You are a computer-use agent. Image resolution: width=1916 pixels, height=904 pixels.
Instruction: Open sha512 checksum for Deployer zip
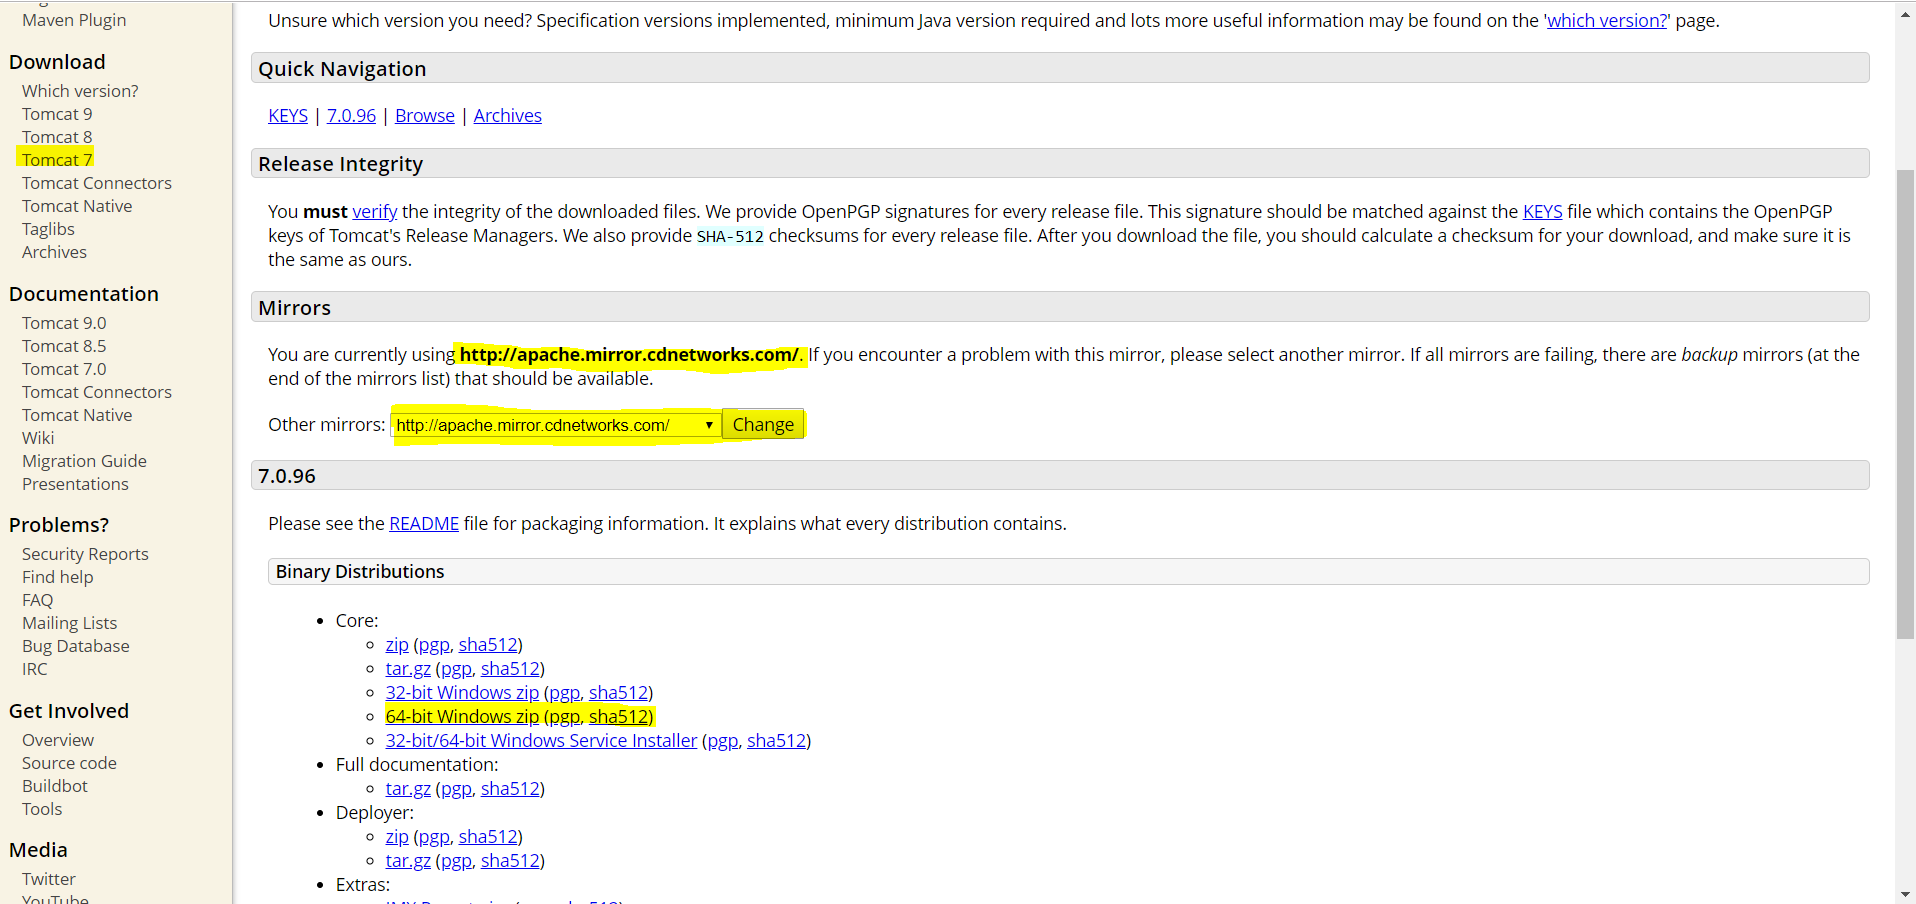488,837
